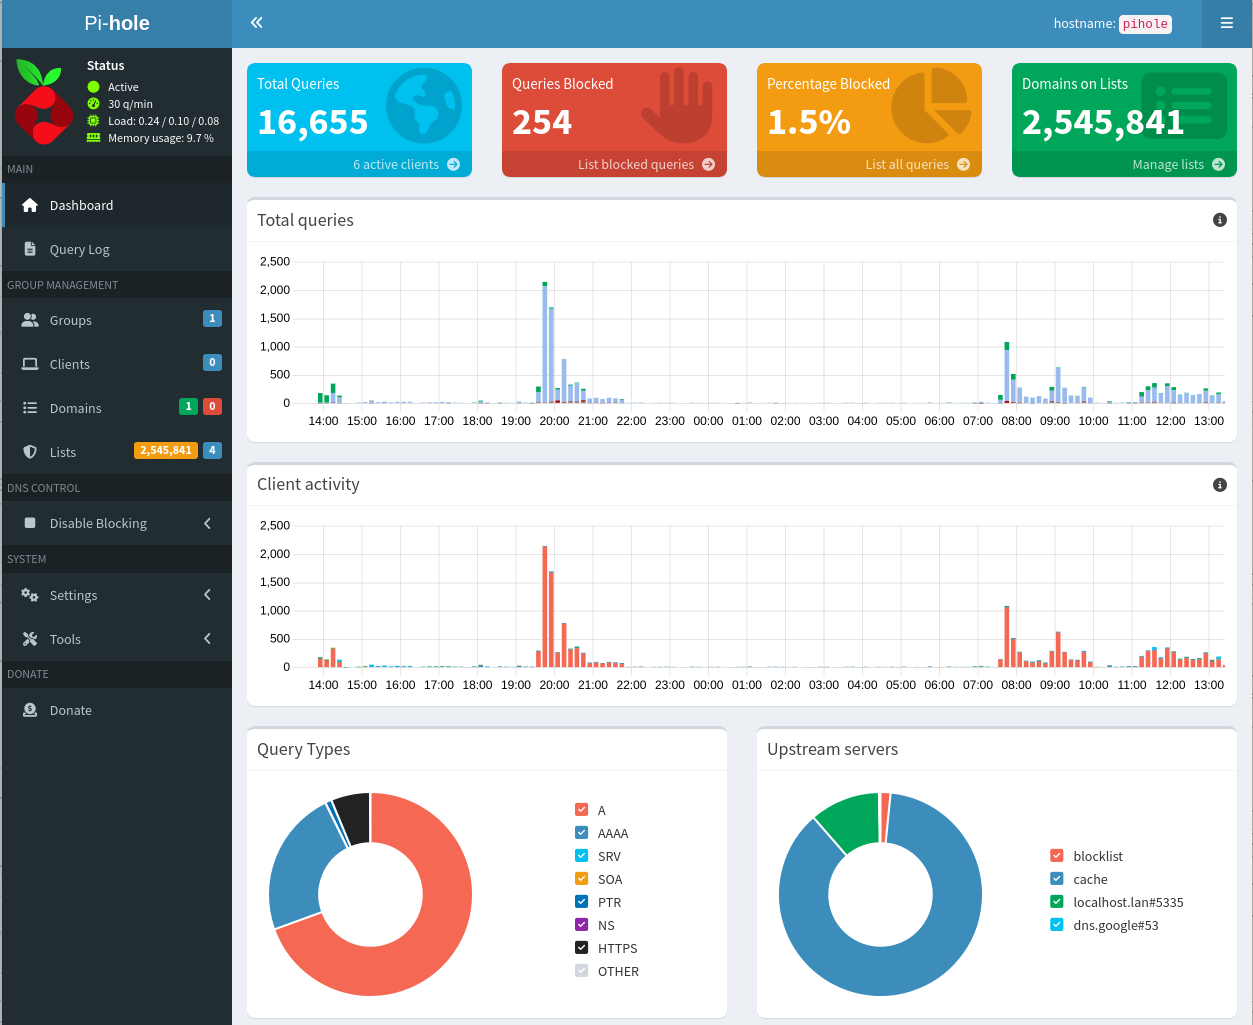Click the green Active status indicator
The width and height of the screenshot is (1253, 1025).
(94, 87)
